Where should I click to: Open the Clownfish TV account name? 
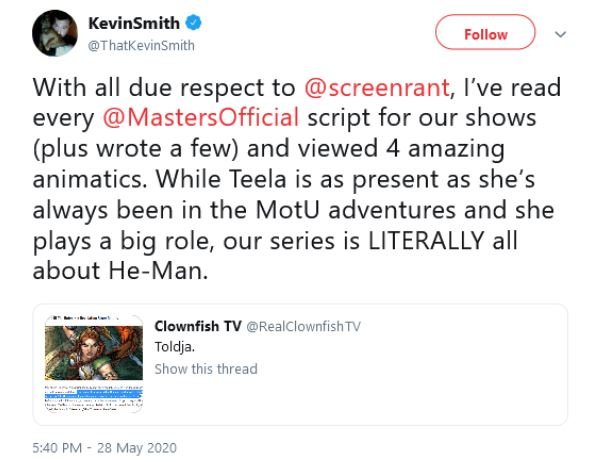point(198,326)
